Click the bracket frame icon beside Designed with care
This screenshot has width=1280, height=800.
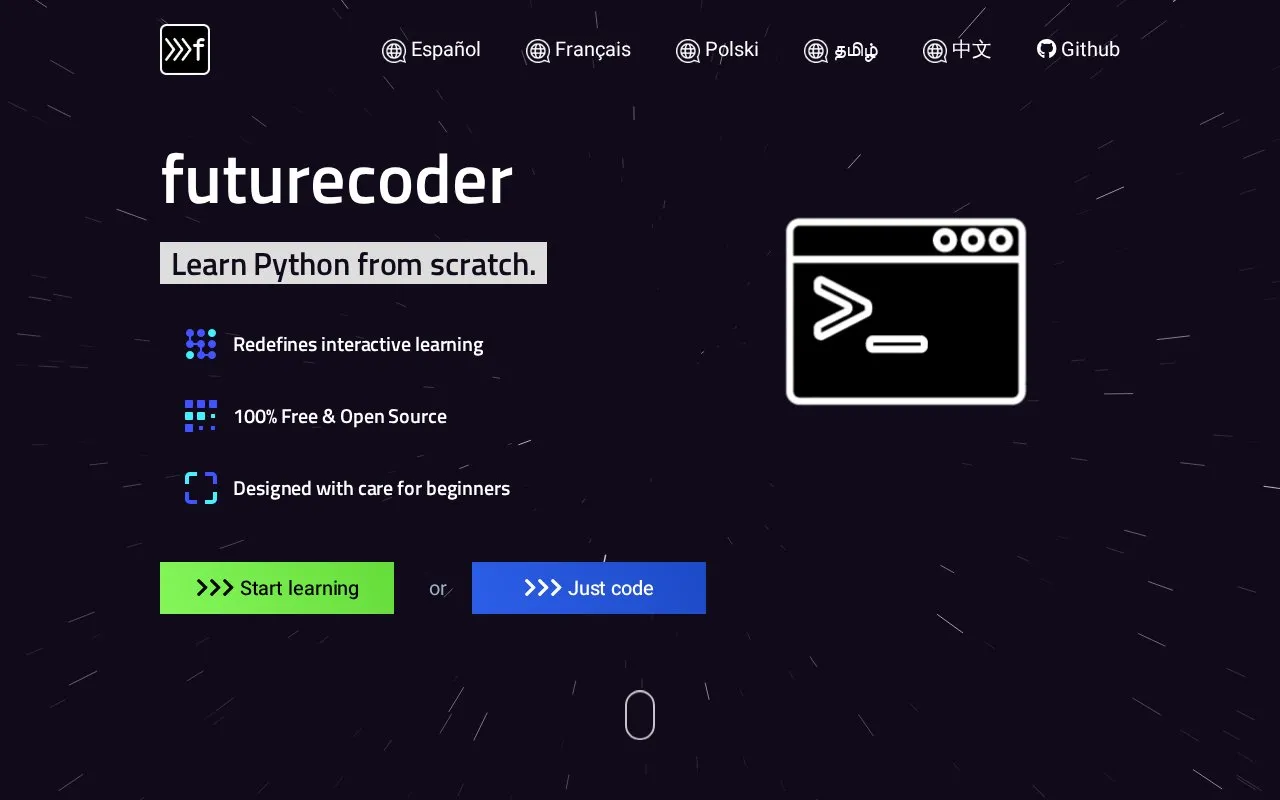click(x=201, y=488)
